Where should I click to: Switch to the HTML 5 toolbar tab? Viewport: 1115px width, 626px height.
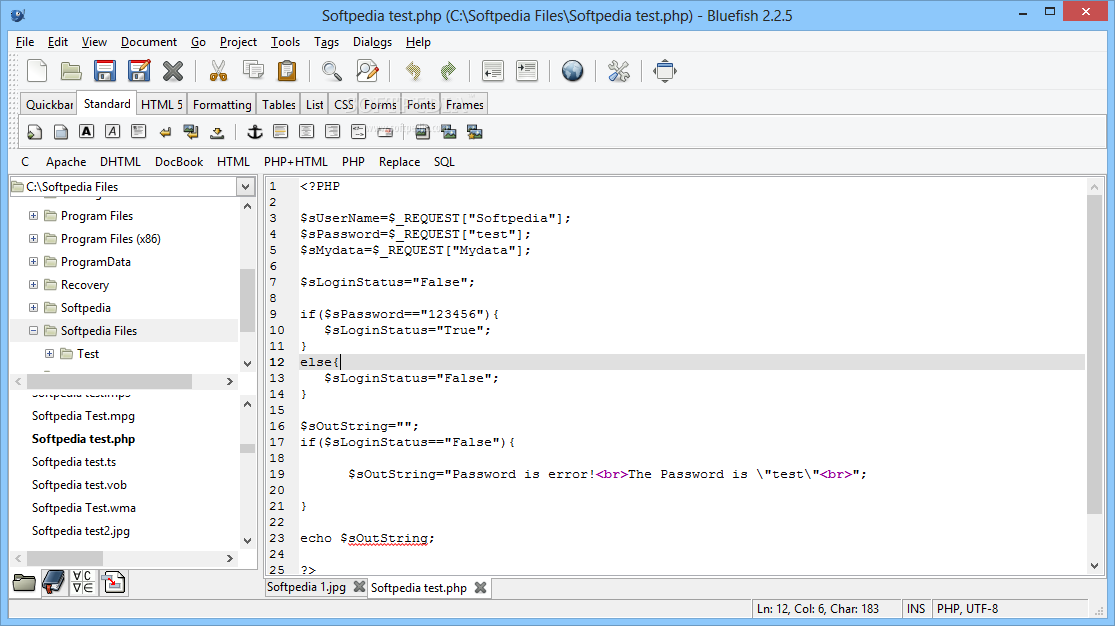(161, 105)
